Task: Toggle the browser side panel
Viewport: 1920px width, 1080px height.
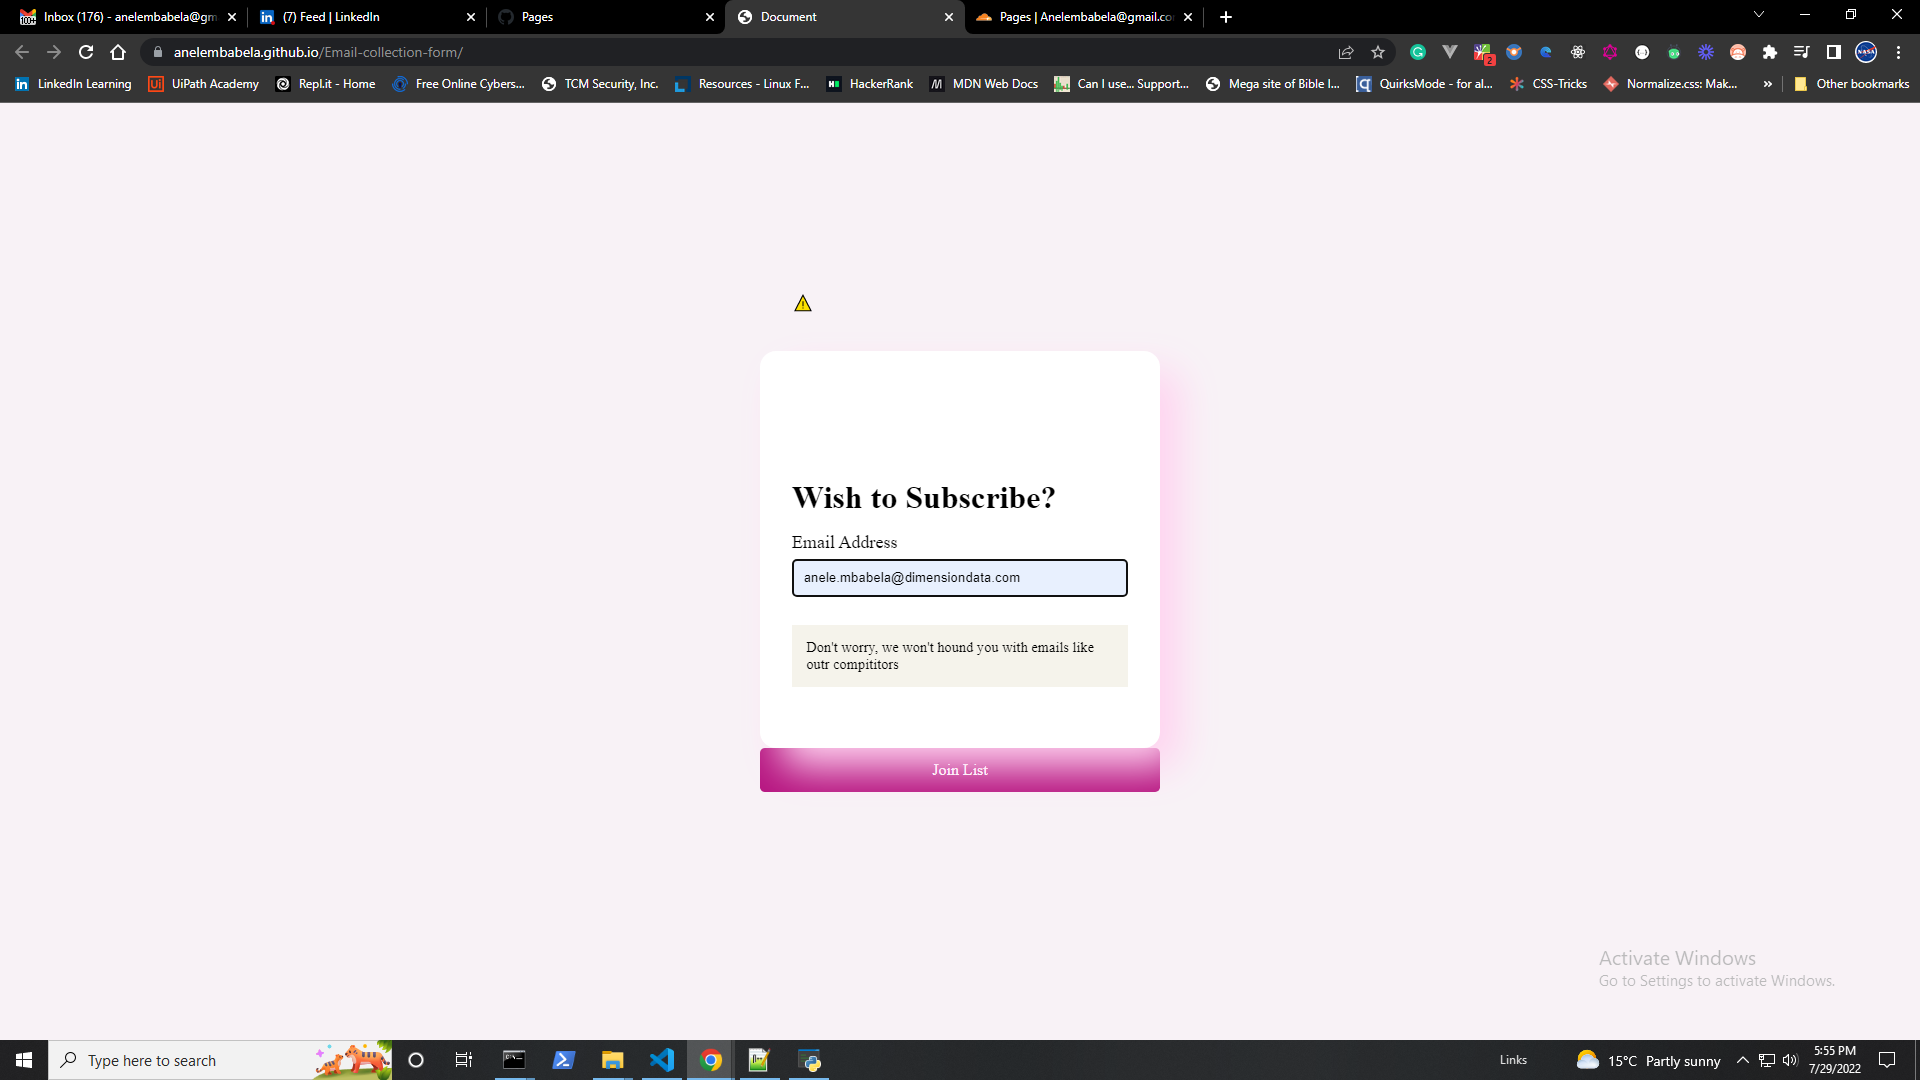Action: (1833, 52)
